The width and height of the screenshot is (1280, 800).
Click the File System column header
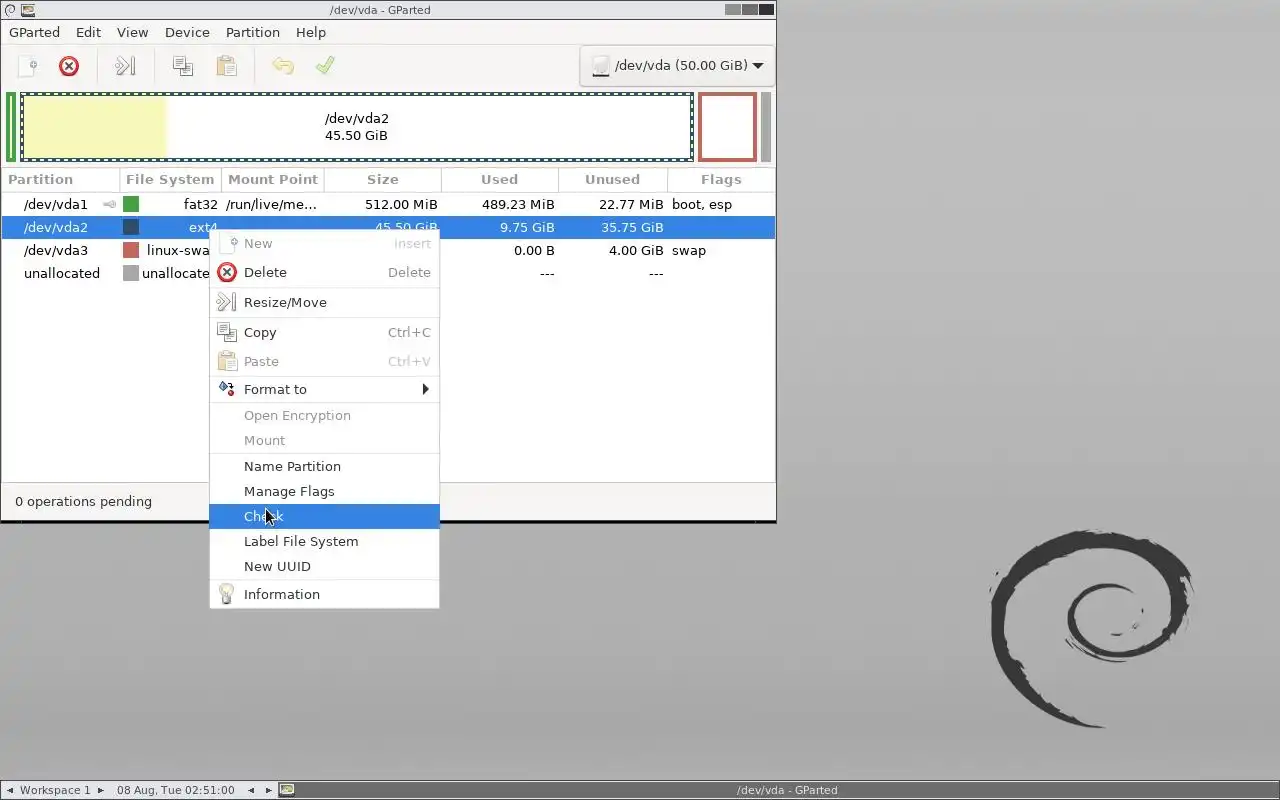click(170, 180)
